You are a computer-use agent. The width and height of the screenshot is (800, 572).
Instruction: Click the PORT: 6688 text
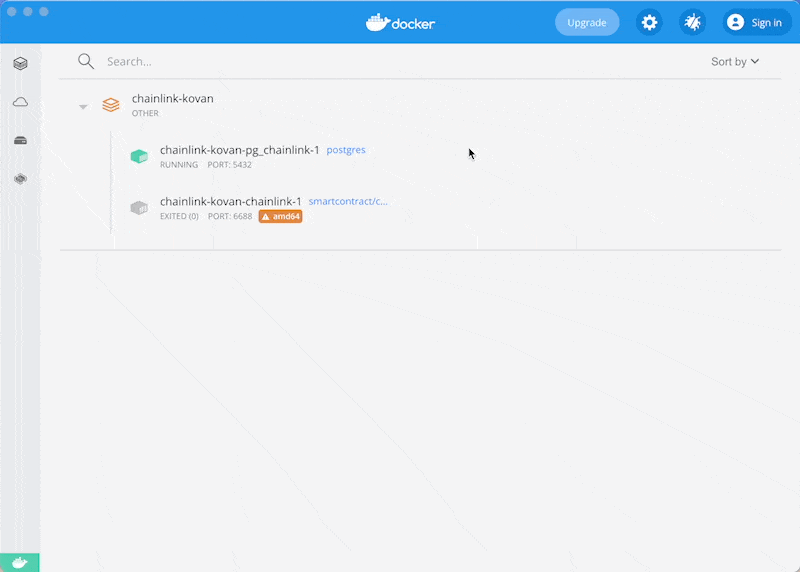click(x=230, y=216)
